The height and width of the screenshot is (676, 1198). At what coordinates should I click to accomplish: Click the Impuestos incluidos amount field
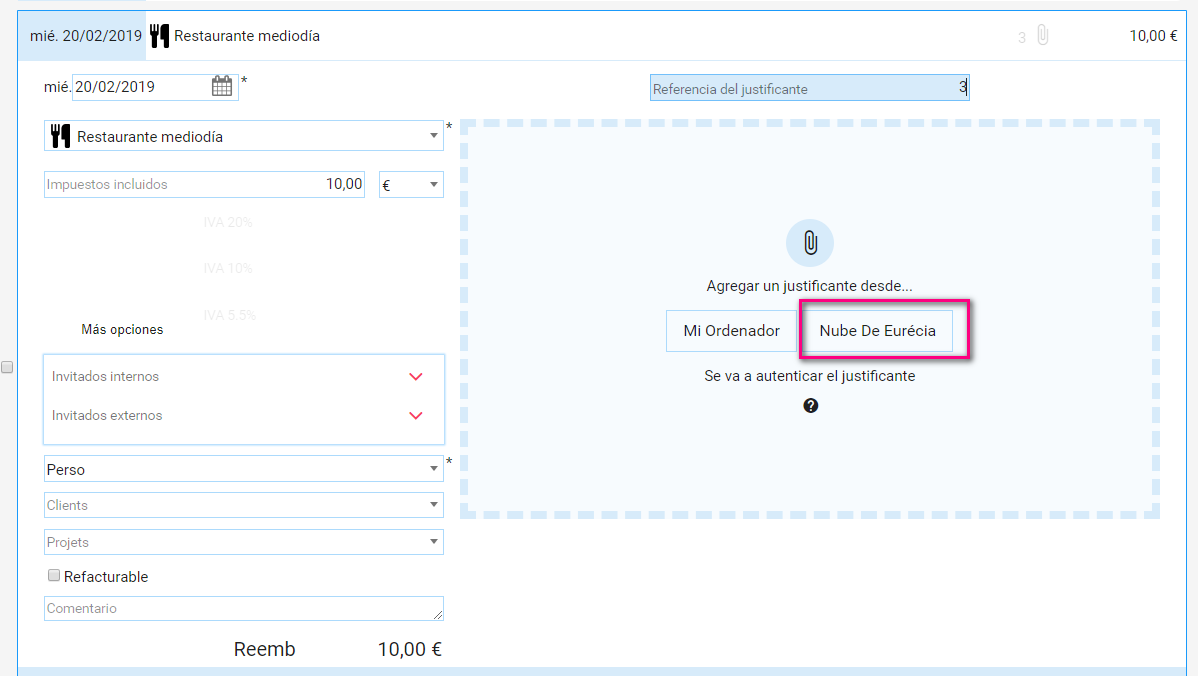(204, 185)
